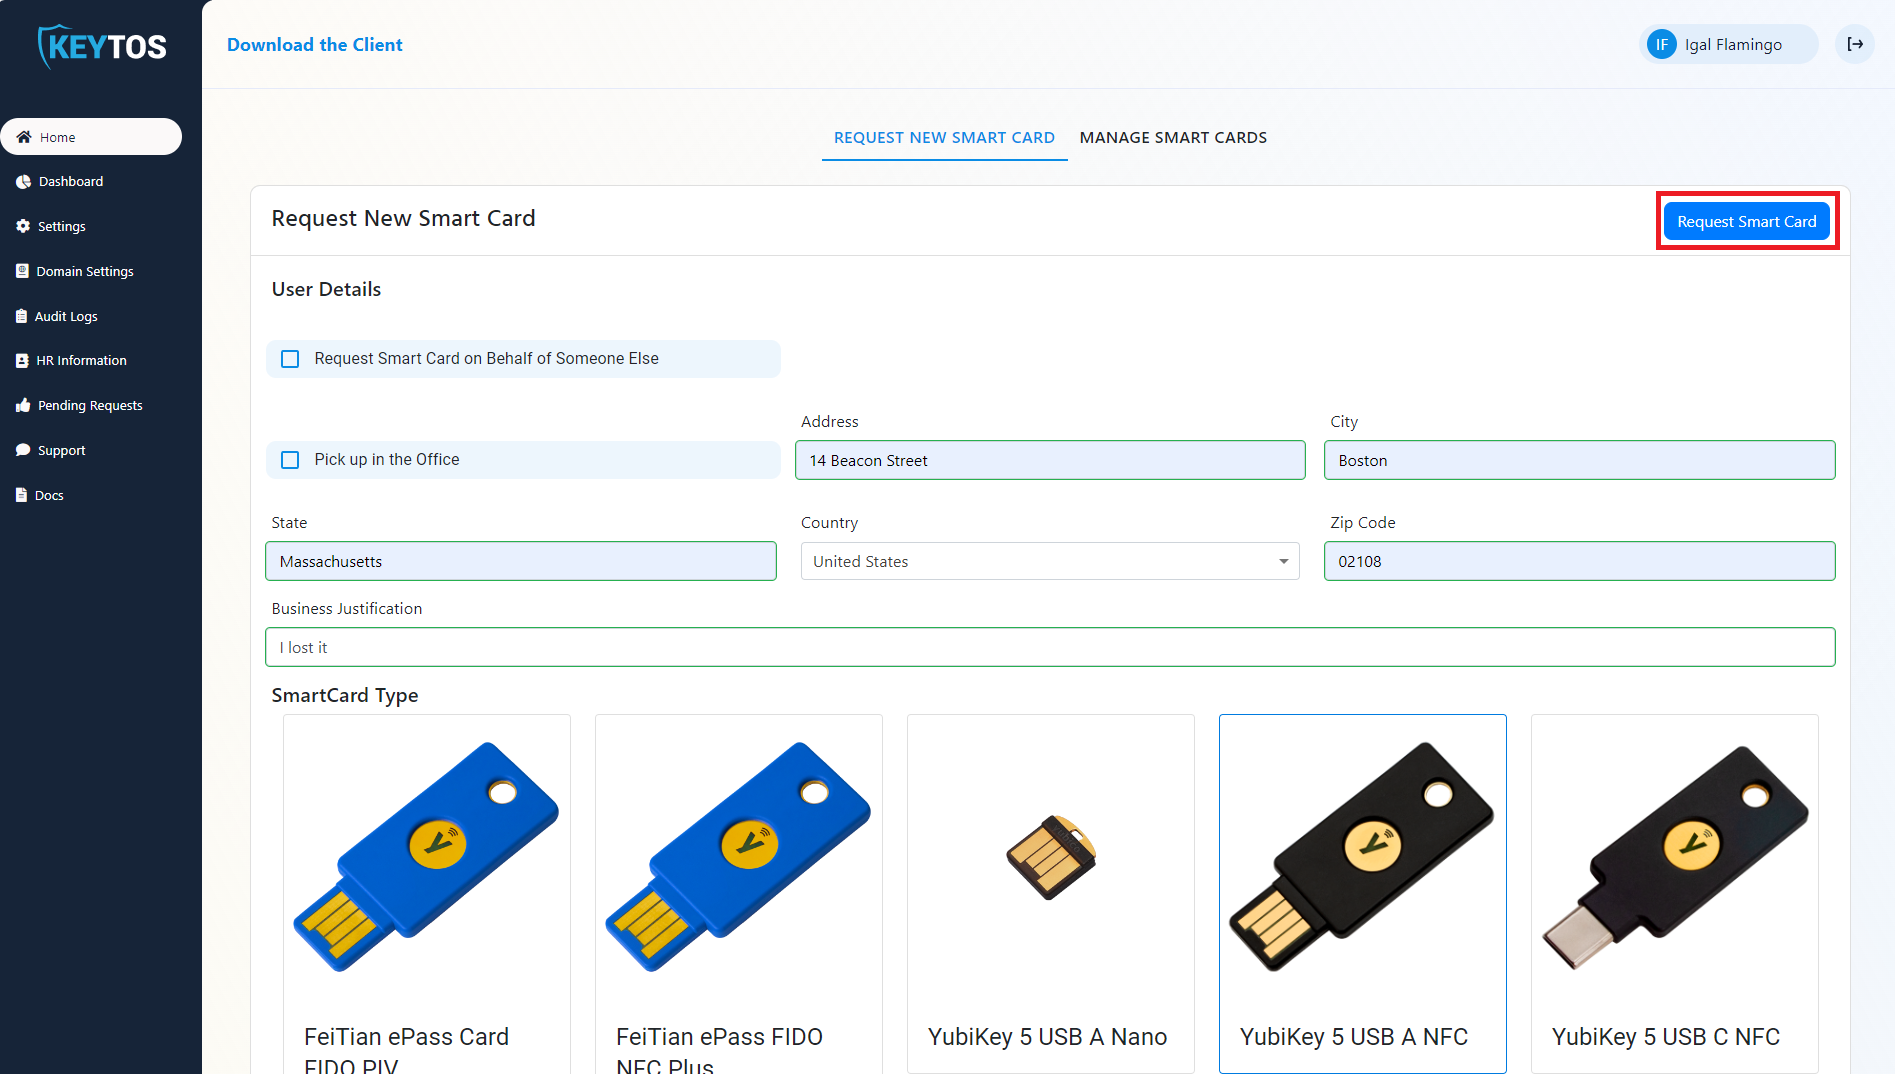Viewport: 1895px width, 1074px height.
Task: Select the Home sidebar item
Action: (91, 137)
